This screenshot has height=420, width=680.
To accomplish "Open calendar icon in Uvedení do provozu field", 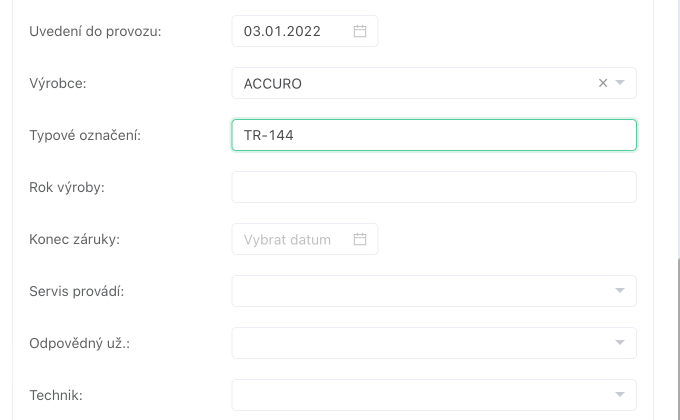I will click(360, 31).
